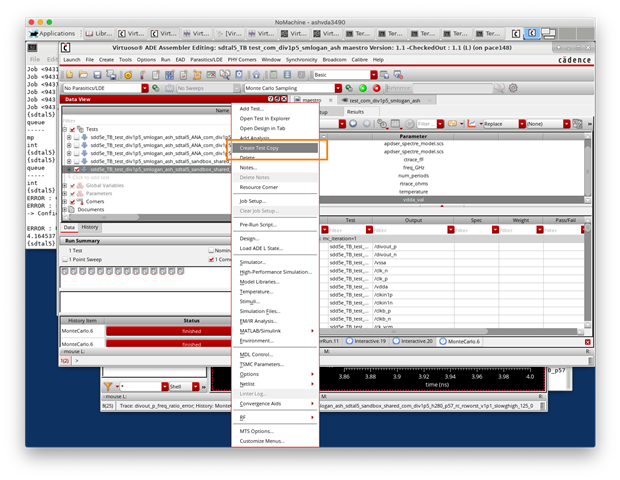Expand the Documents tree node
The height and width of the screenshot is (480, 620).
pos(65,210)
